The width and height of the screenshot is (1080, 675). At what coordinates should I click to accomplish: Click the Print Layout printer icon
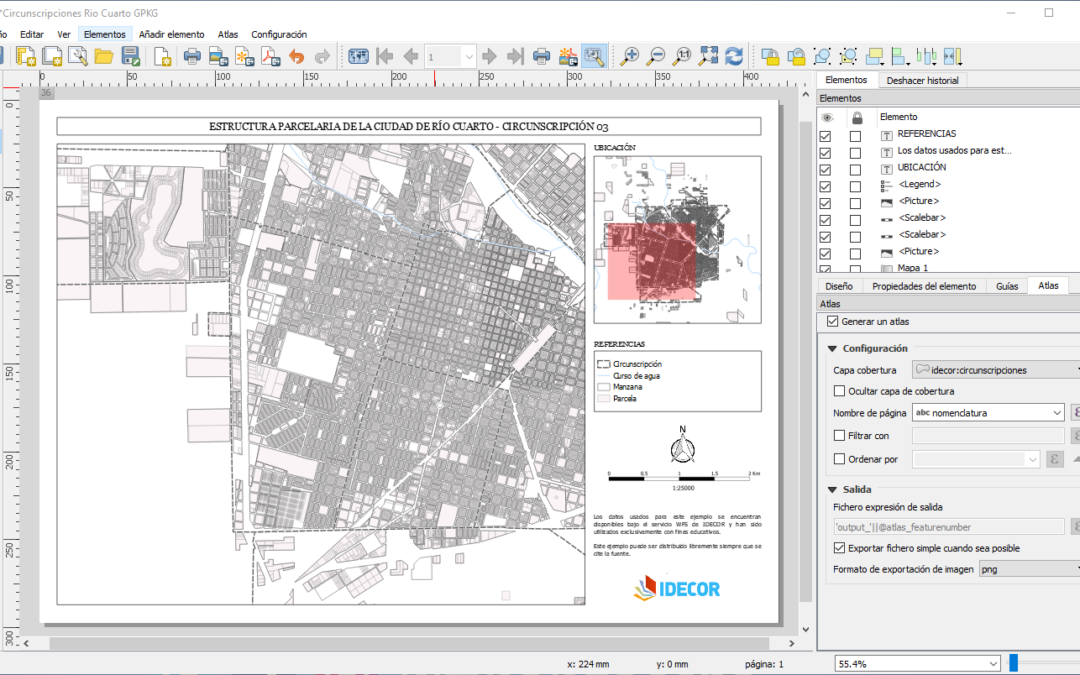point(192,56)
